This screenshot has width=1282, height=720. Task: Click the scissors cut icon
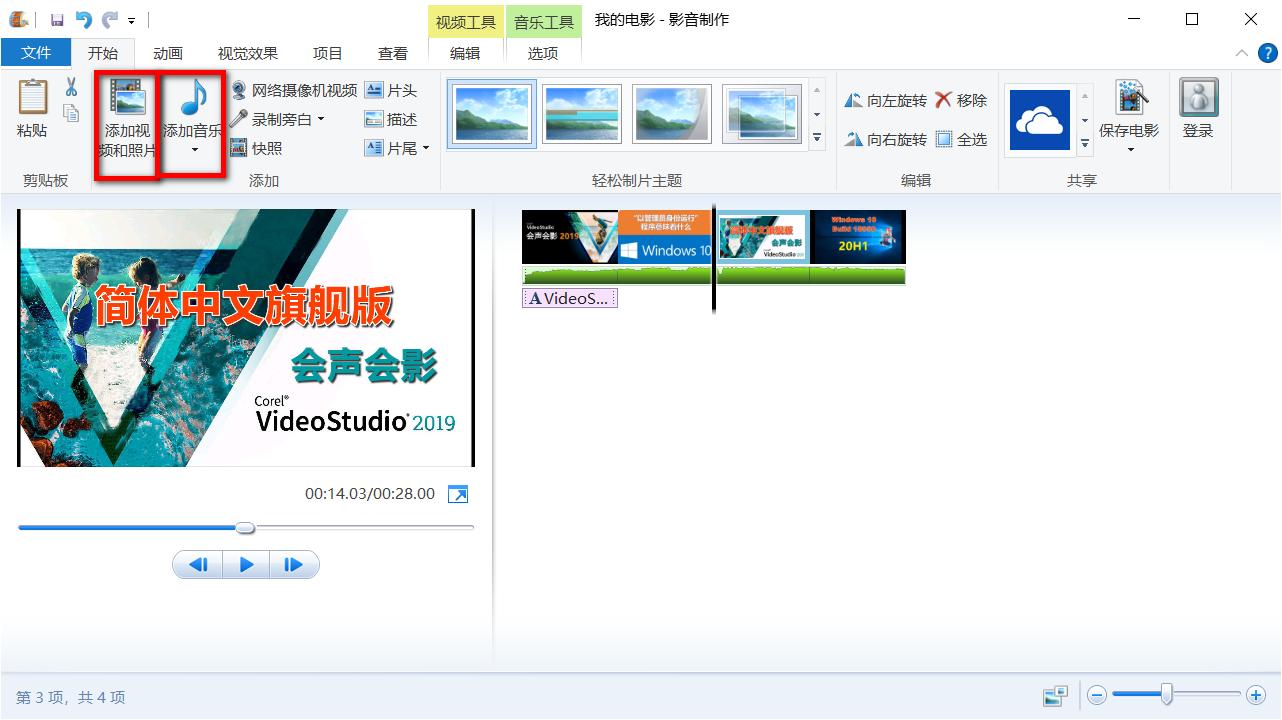(x=71, y=86)
